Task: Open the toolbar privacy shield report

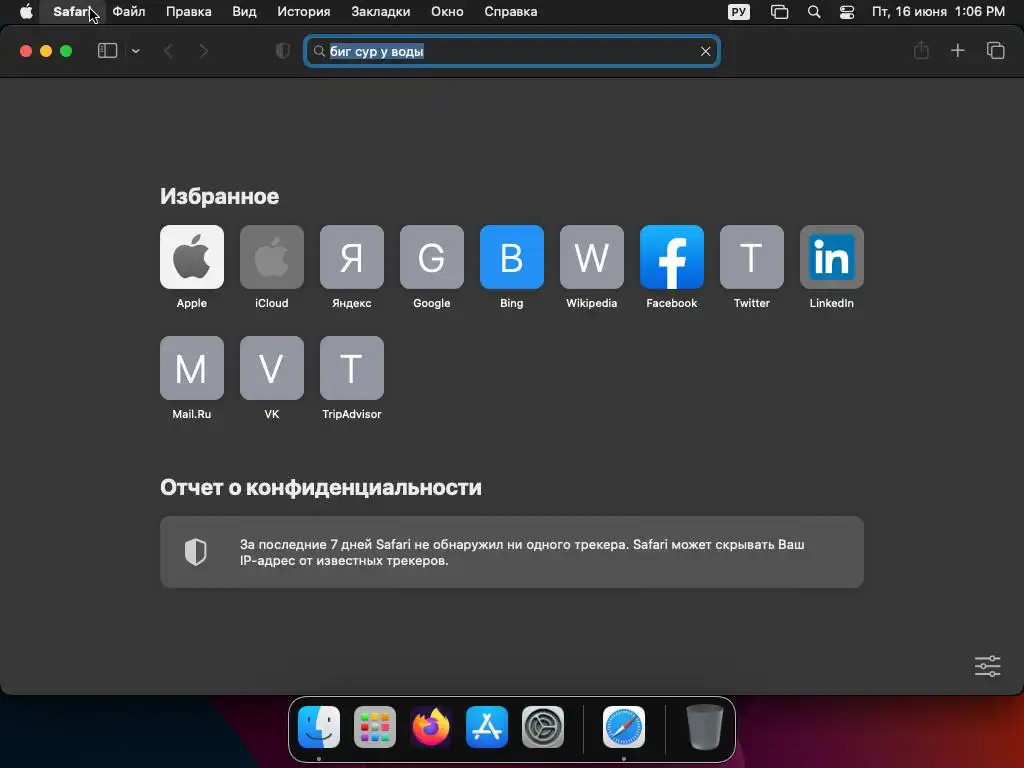Action: click(283, 51)
